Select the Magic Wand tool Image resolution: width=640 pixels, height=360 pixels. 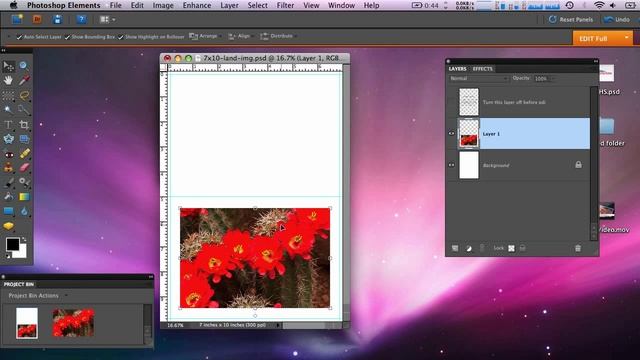pyautogui.click(x=8, y=110)
